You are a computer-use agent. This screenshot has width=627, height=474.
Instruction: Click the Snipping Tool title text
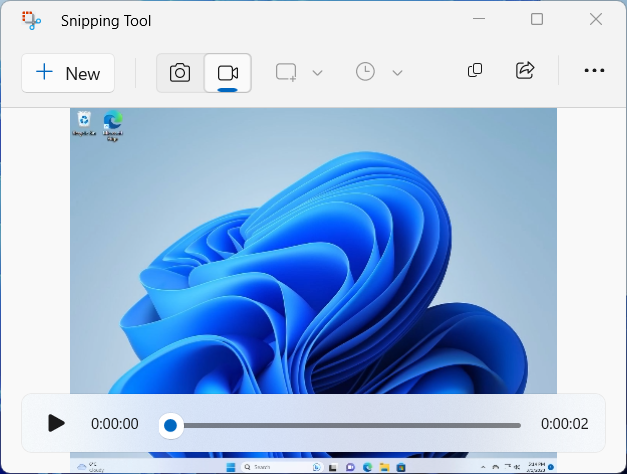point(106,21)
